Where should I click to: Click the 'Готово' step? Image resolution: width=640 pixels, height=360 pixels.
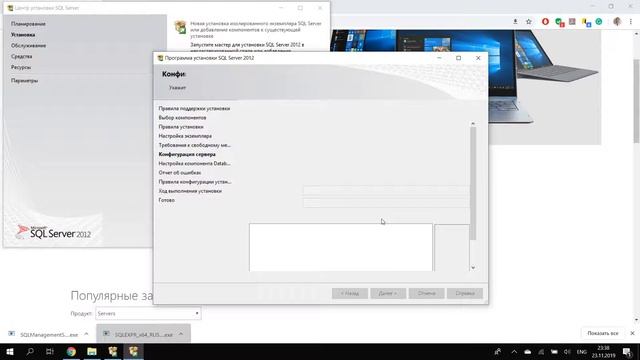167,200
